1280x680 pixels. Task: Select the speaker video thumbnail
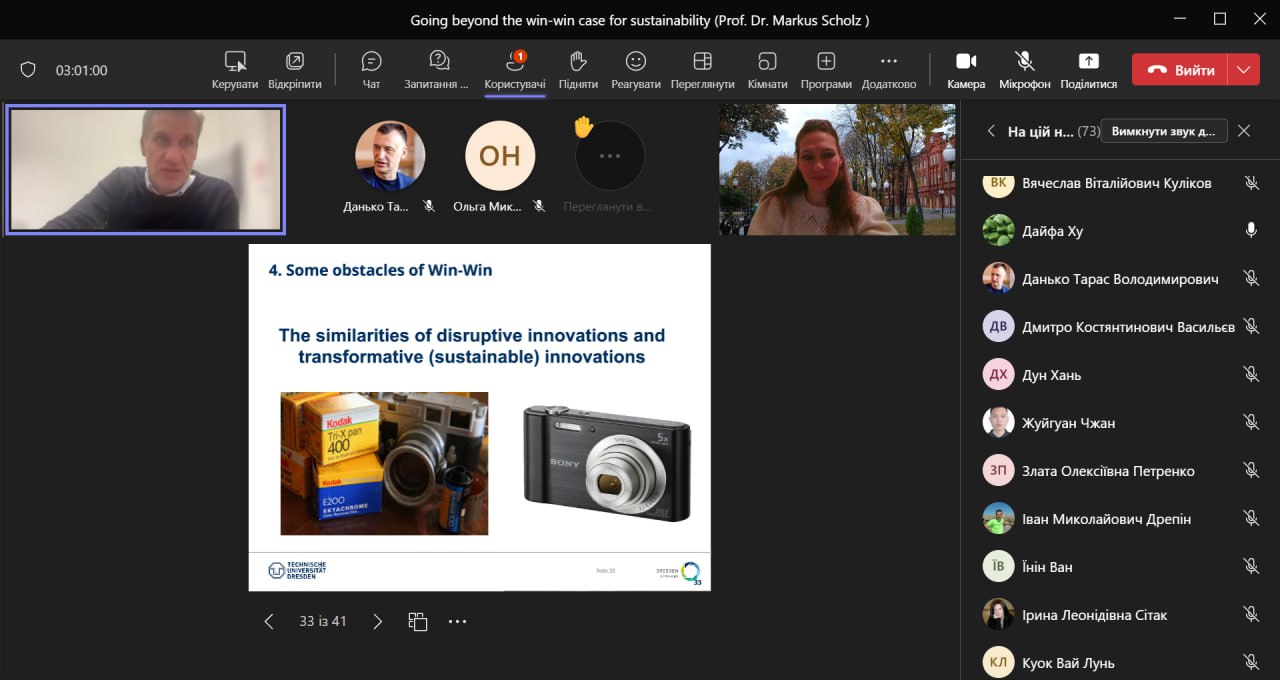point(145,170)
